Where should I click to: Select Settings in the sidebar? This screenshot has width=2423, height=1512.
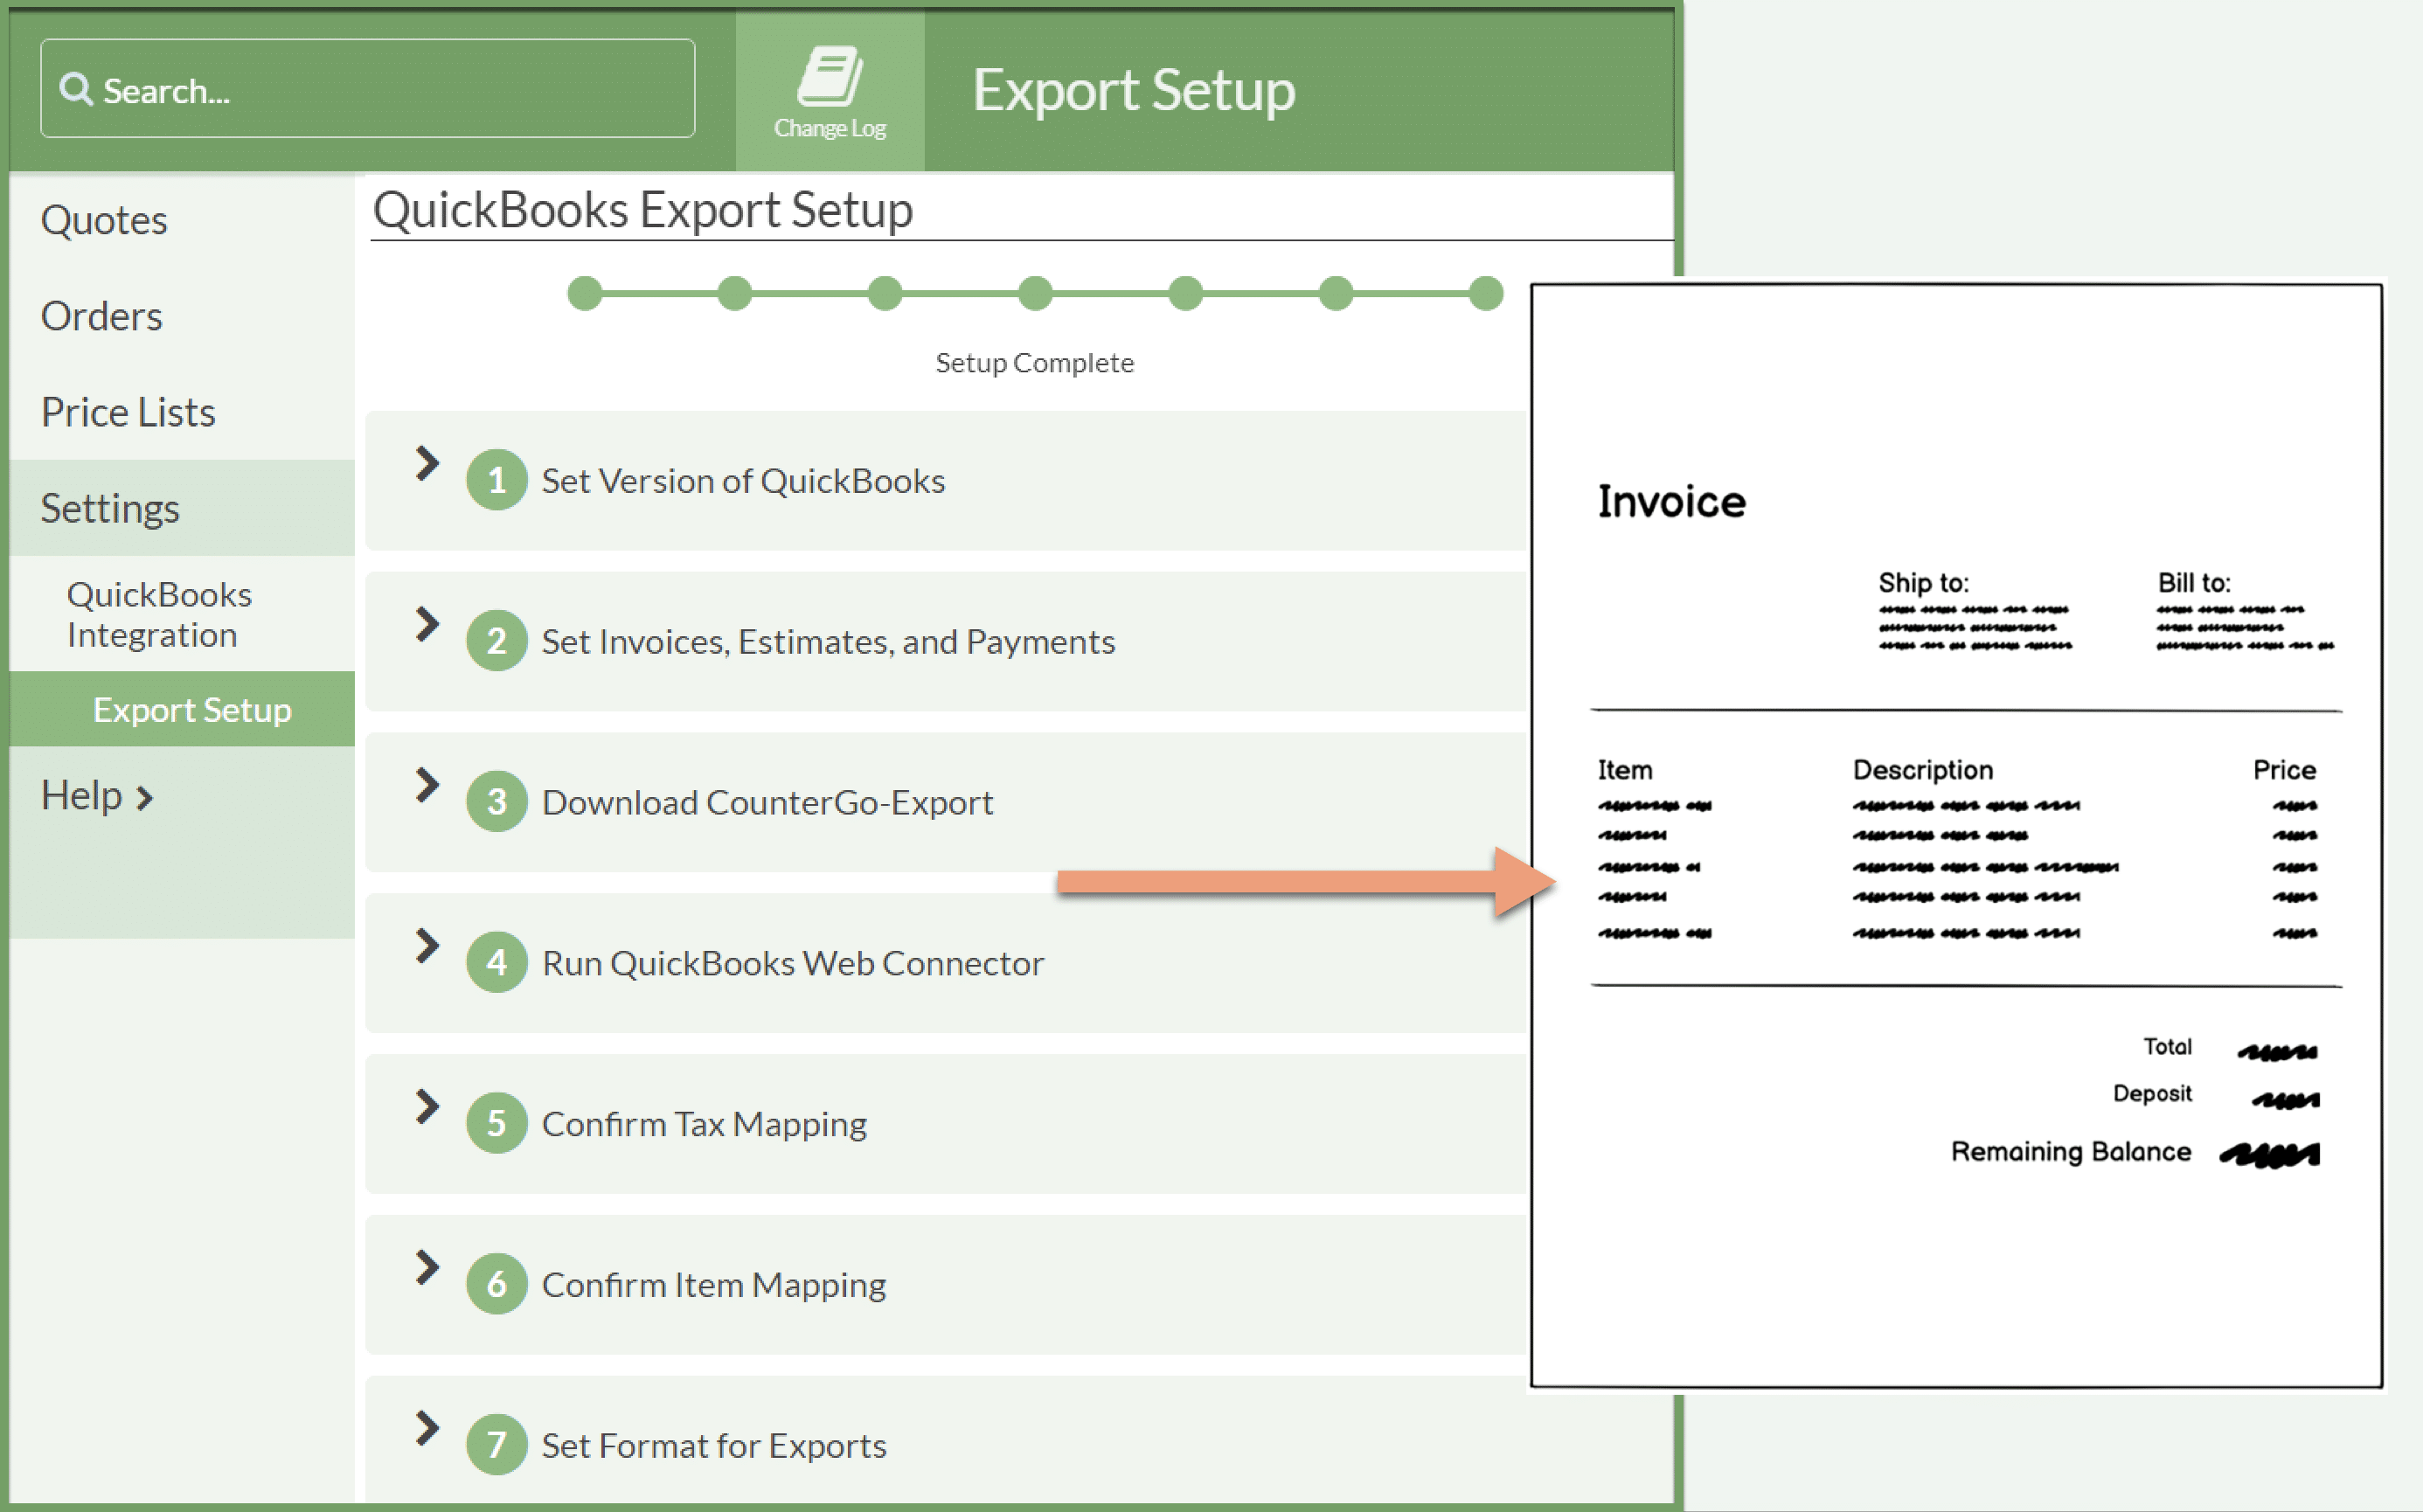click(182, 508)
